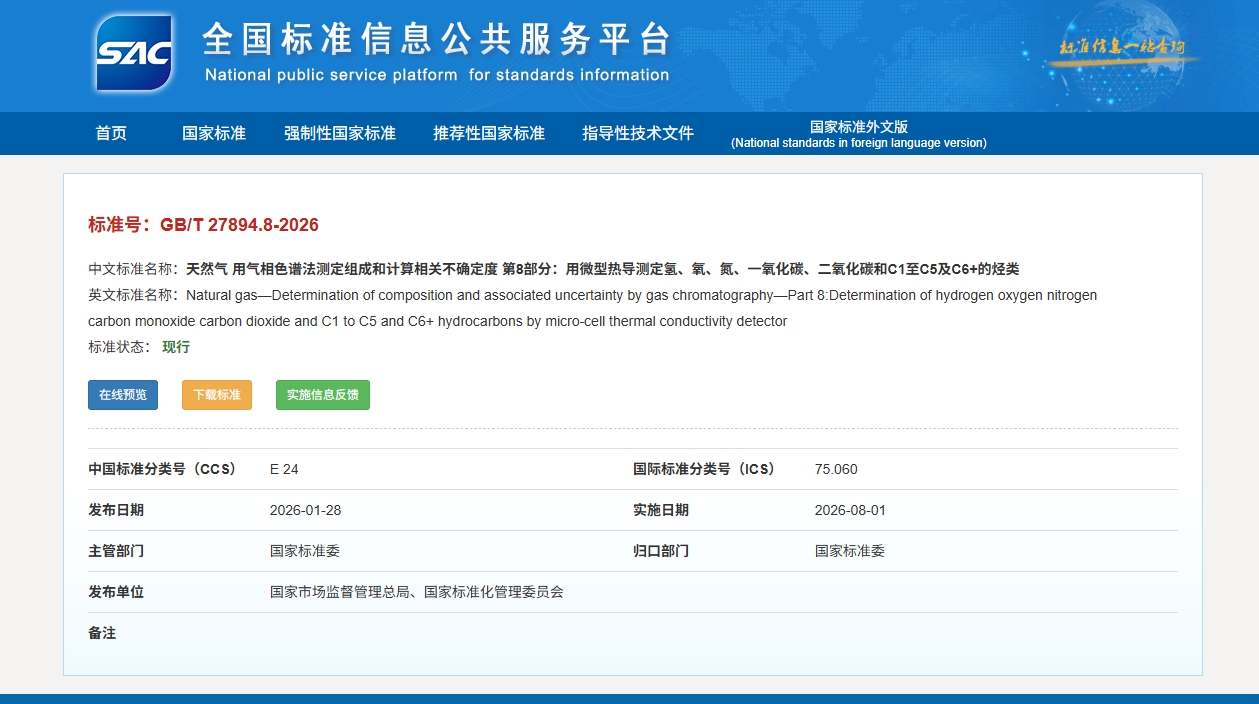Click the 实施信息反馈 button
The height and width of the screenshot is (704, 1259).
[323, 395]
